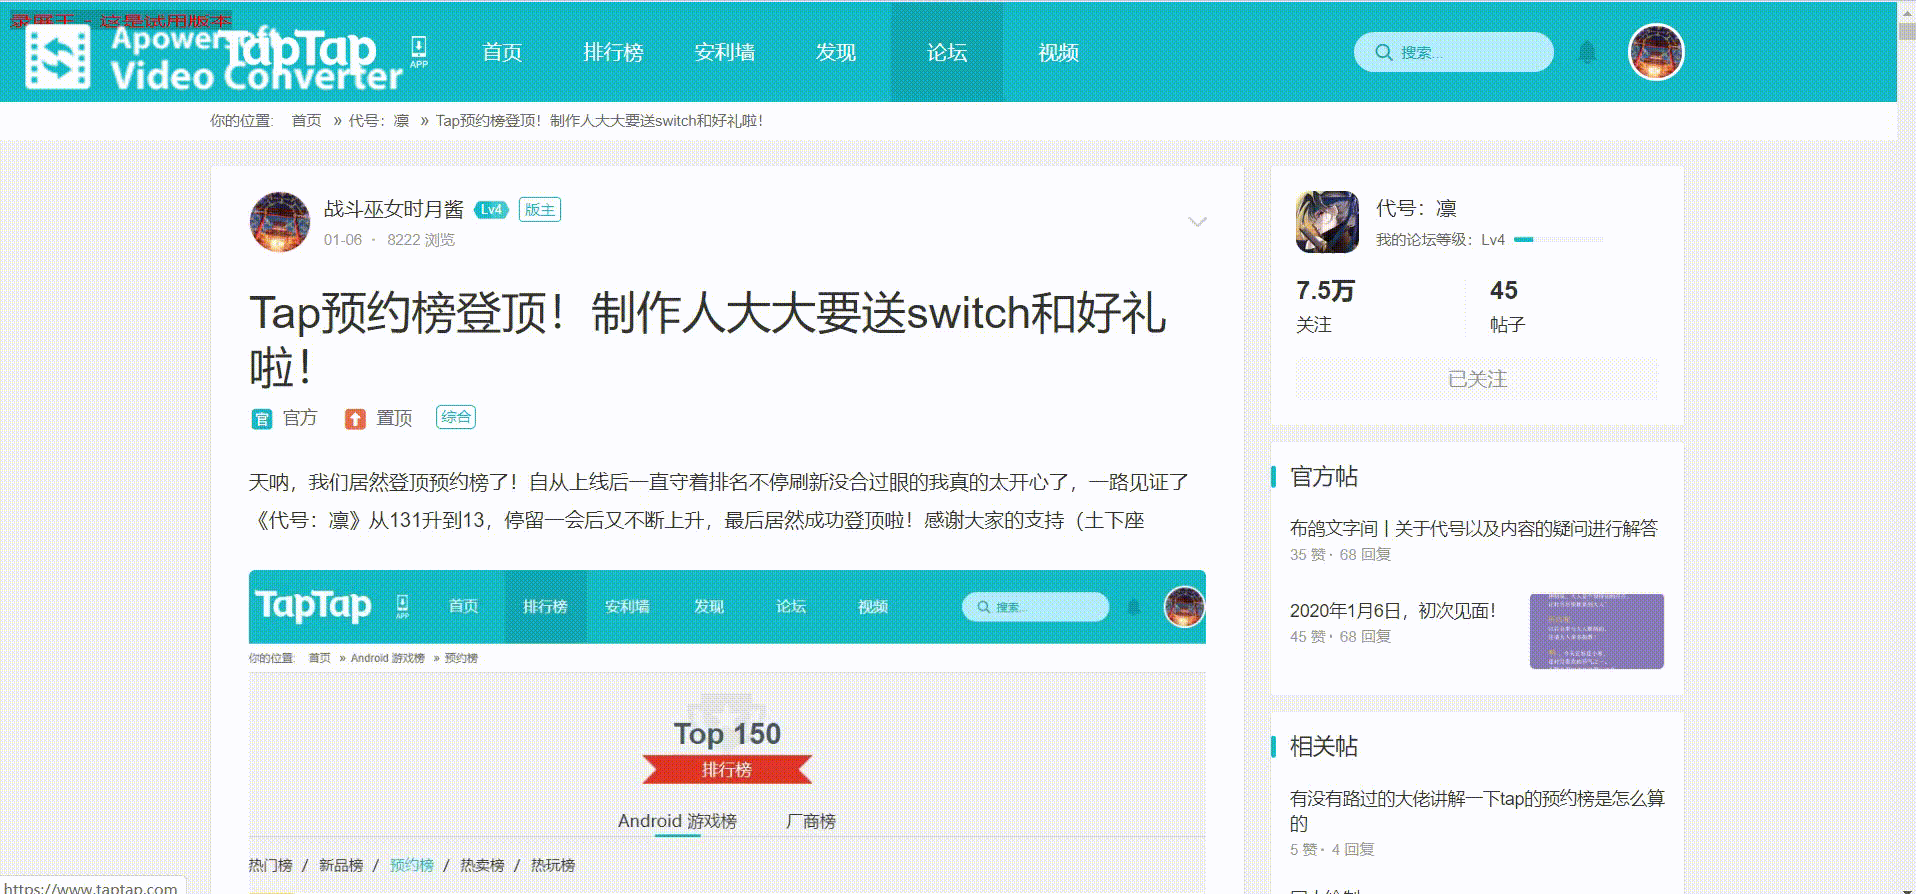This screenshot has width=1916, height=894.
Task: Click 5 赞 · 4 回复 stats
Action: point(1332,850)
